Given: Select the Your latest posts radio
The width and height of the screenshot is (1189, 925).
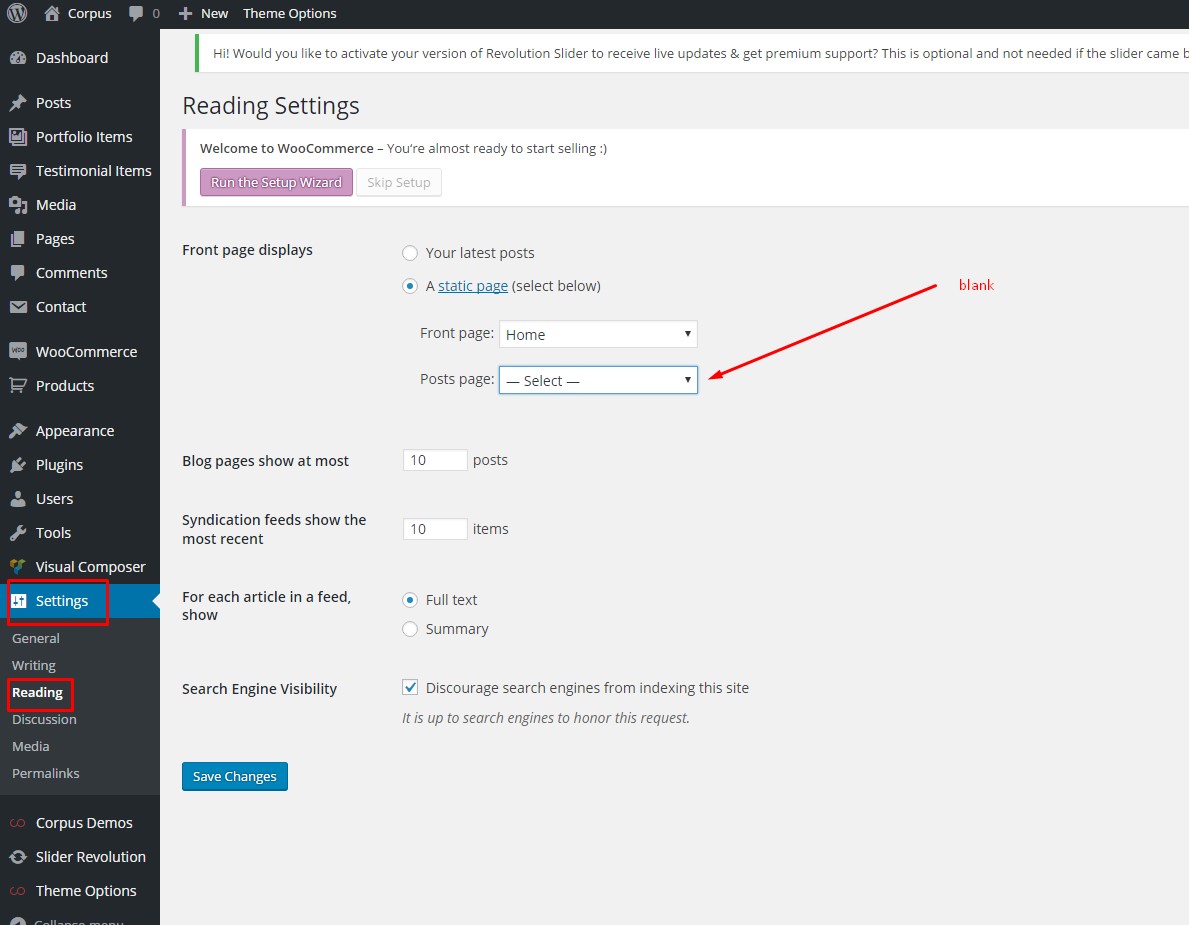Looking at the screenshot, I should point(409,252).
